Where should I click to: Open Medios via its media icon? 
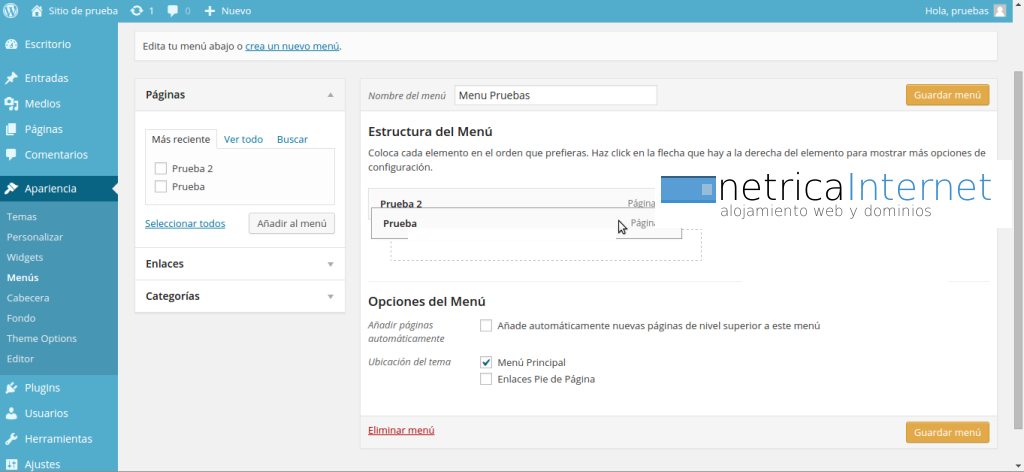[x=11, y=104]
